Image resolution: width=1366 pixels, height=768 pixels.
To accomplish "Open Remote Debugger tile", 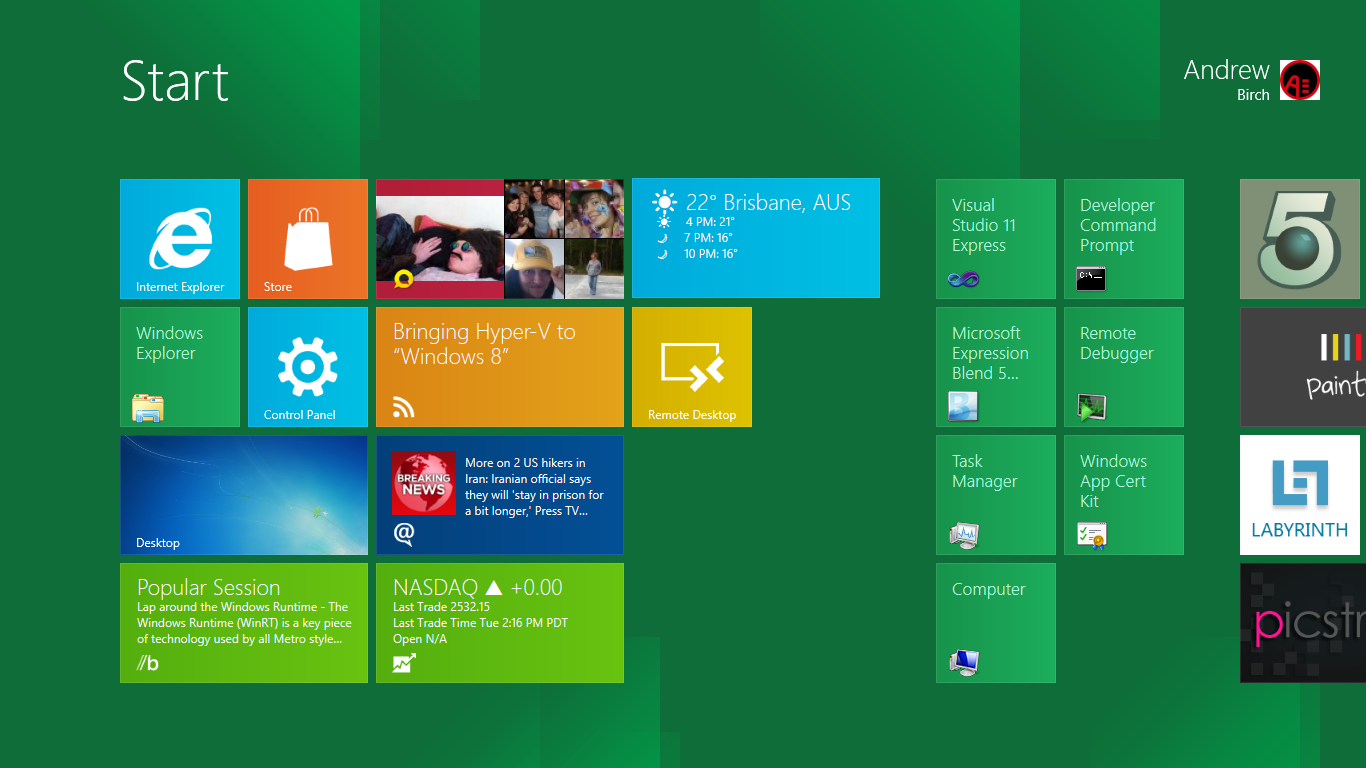I will click(x=1124, y=367).
